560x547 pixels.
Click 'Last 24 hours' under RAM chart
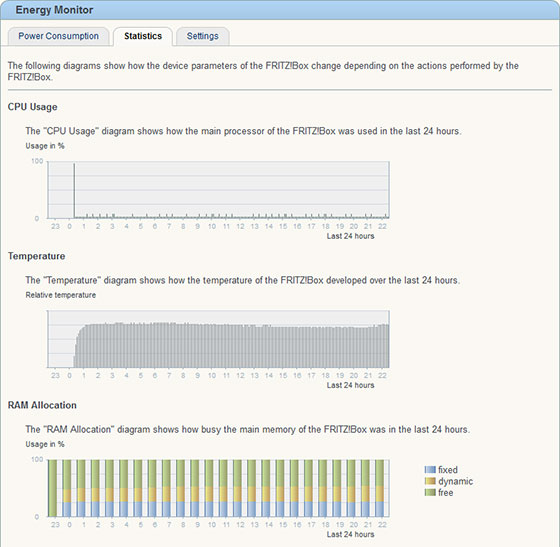pos(350,534)
